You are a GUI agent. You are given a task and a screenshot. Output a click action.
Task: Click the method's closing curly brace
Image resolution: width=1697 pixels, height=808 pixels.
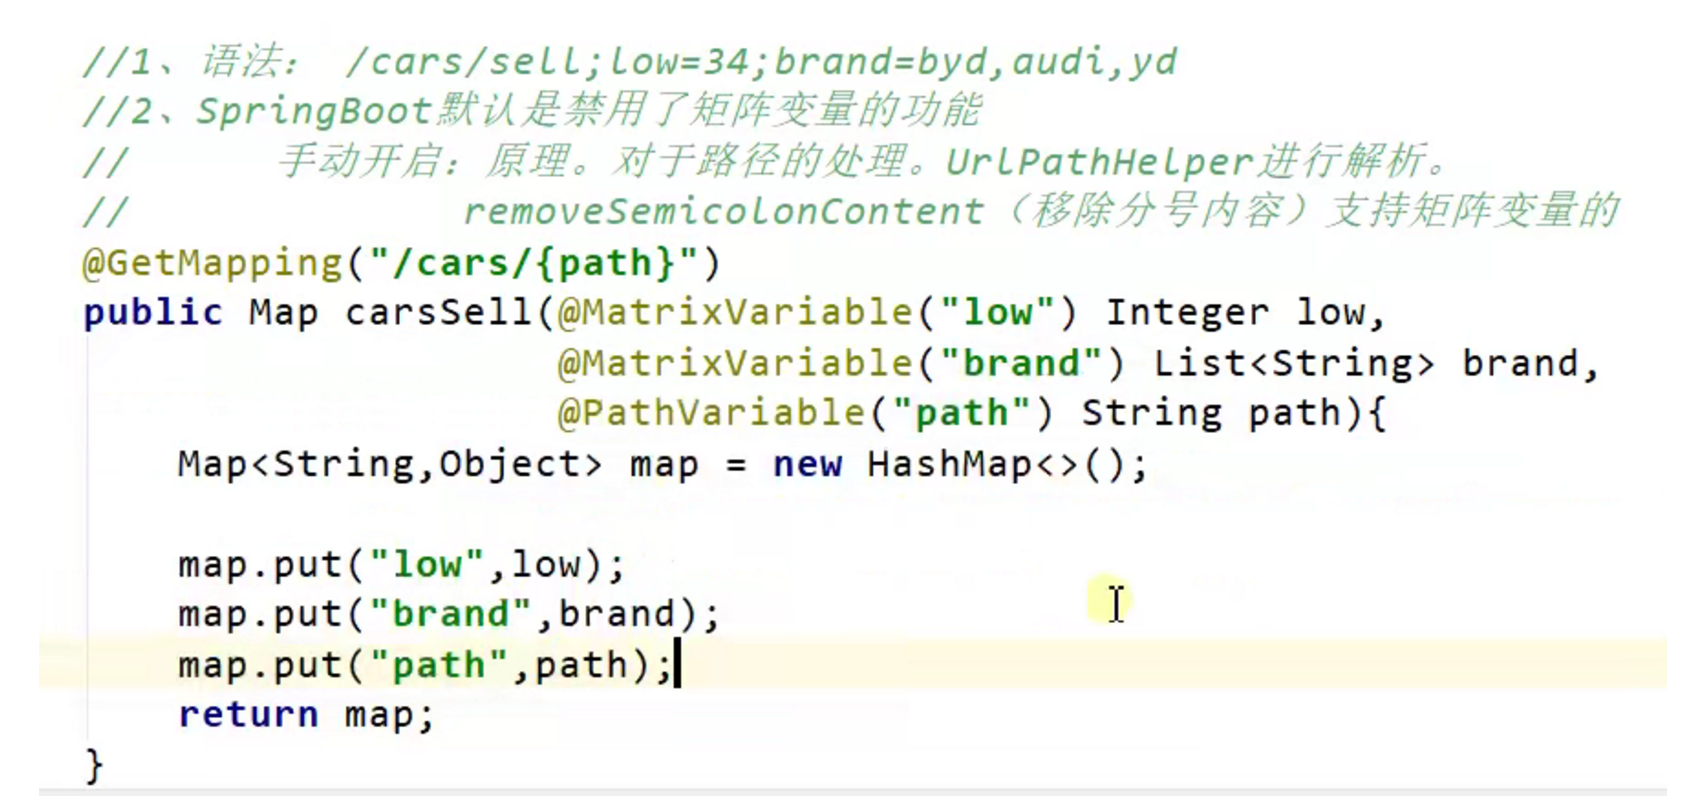tap(94, 766)
